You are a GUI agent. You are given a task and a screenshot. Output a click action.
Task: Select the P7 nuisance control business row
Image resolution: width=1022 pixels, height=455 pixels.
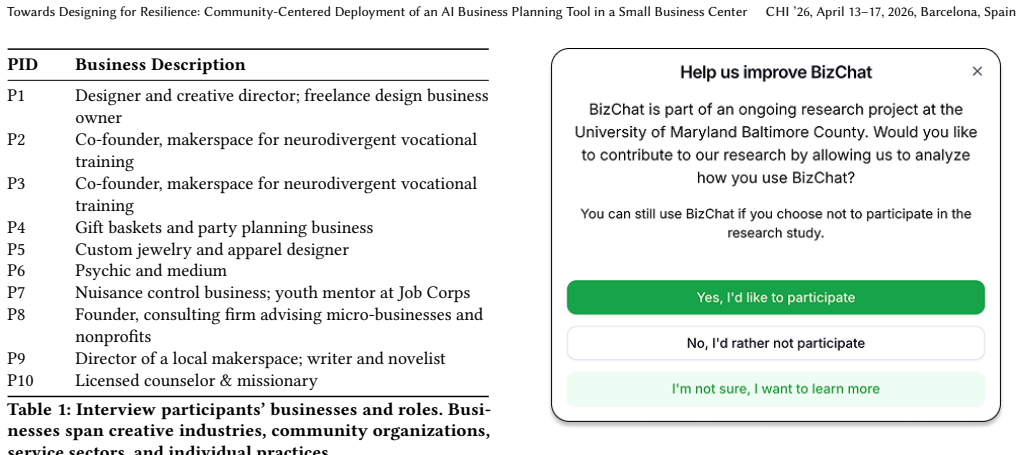click(248, 293)
